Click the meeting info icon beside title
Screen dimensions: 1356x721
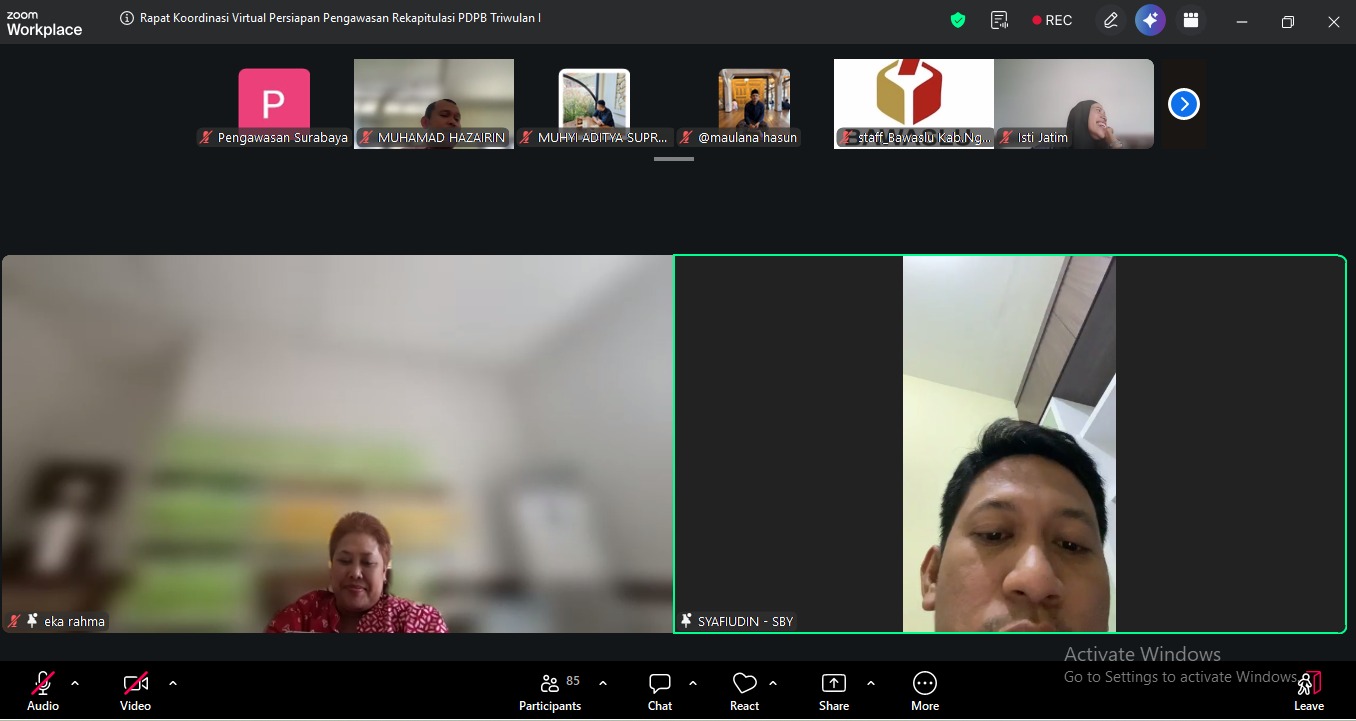point(127,18)
